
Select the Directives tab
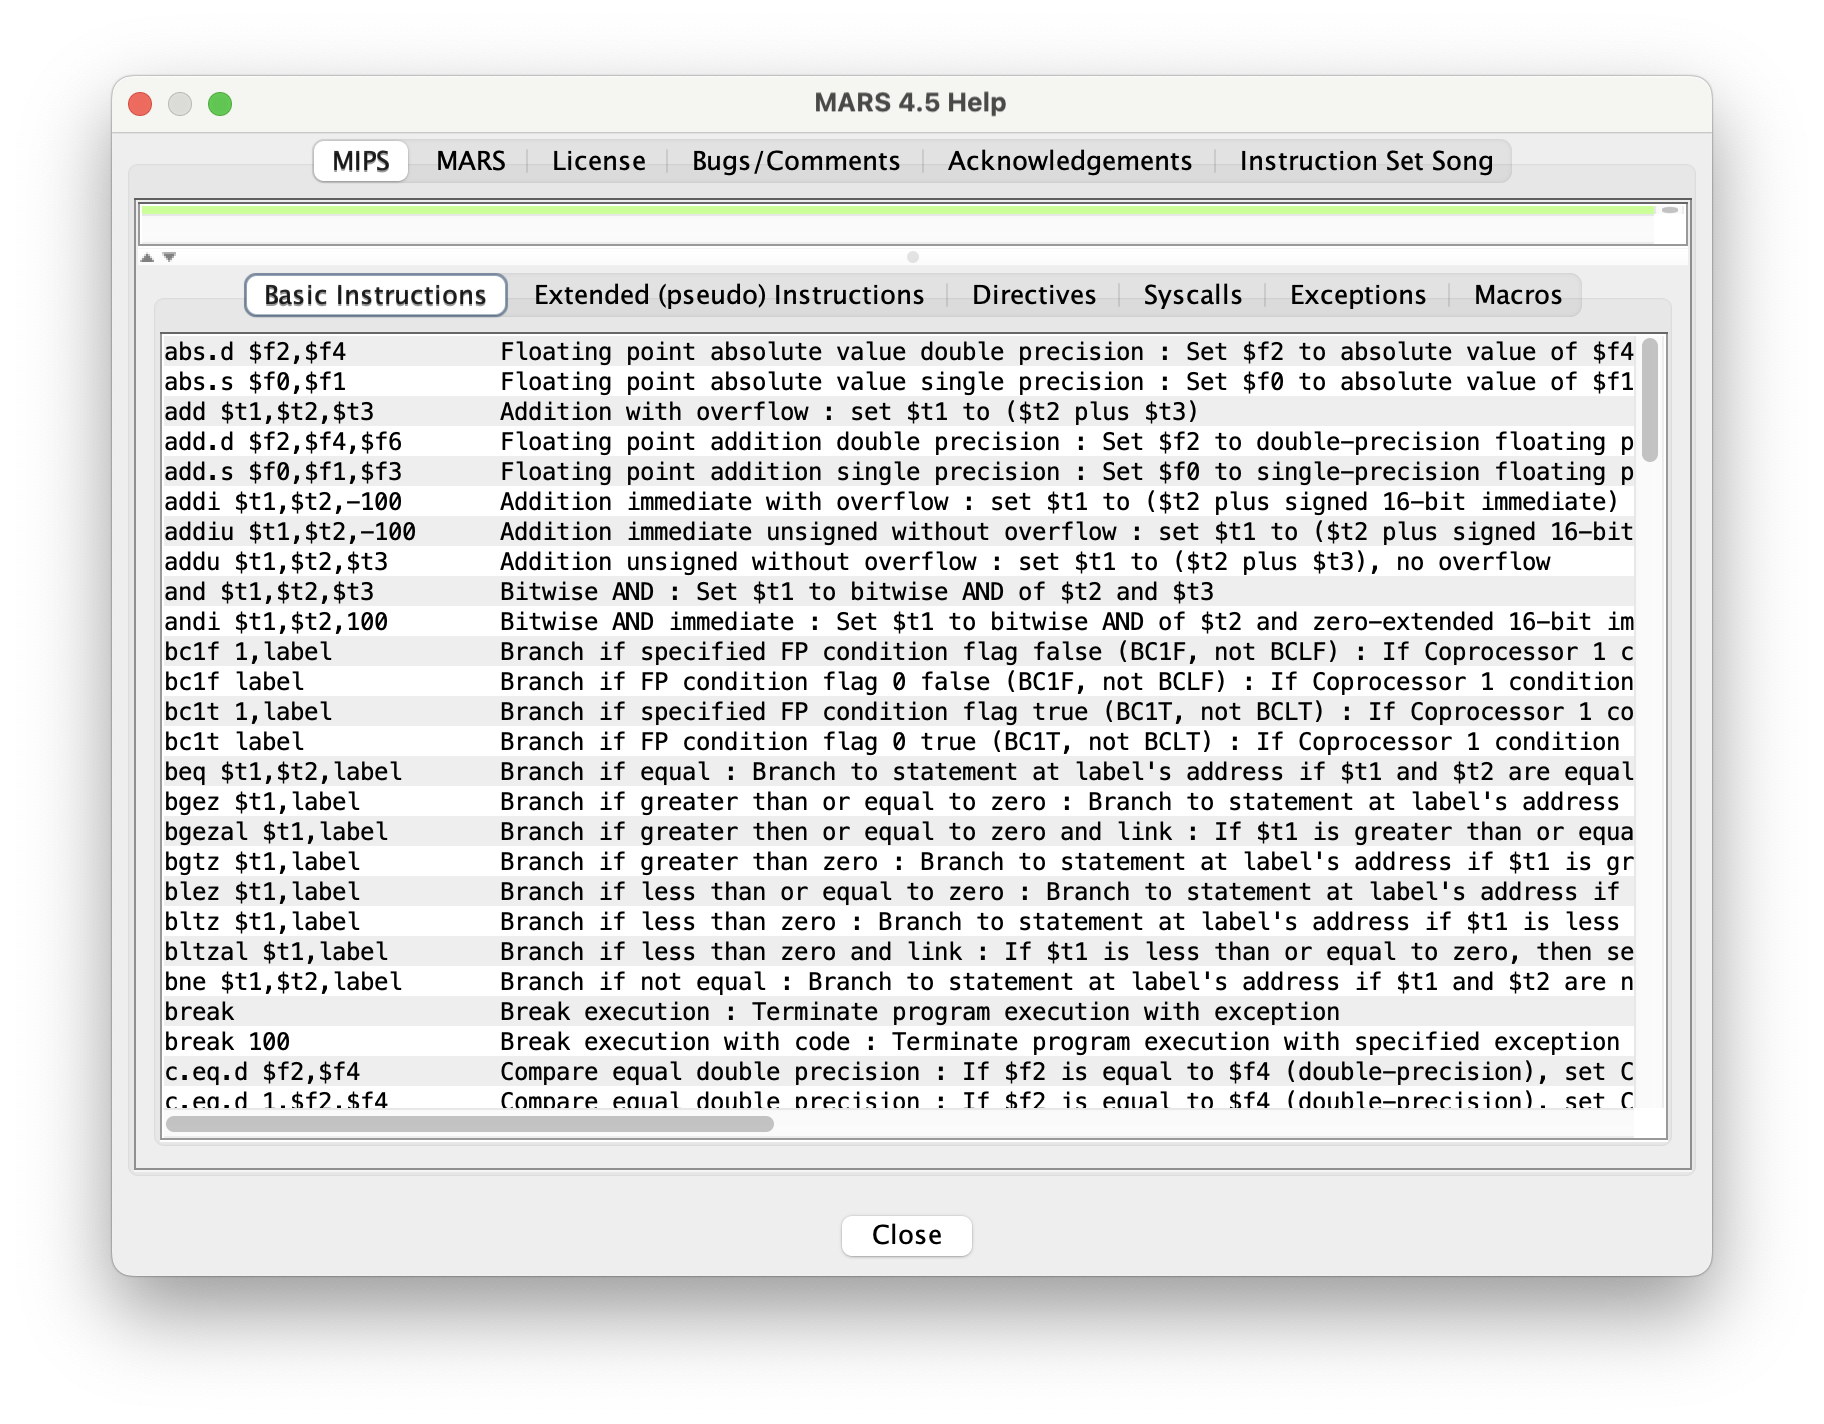click(1034, 295)
